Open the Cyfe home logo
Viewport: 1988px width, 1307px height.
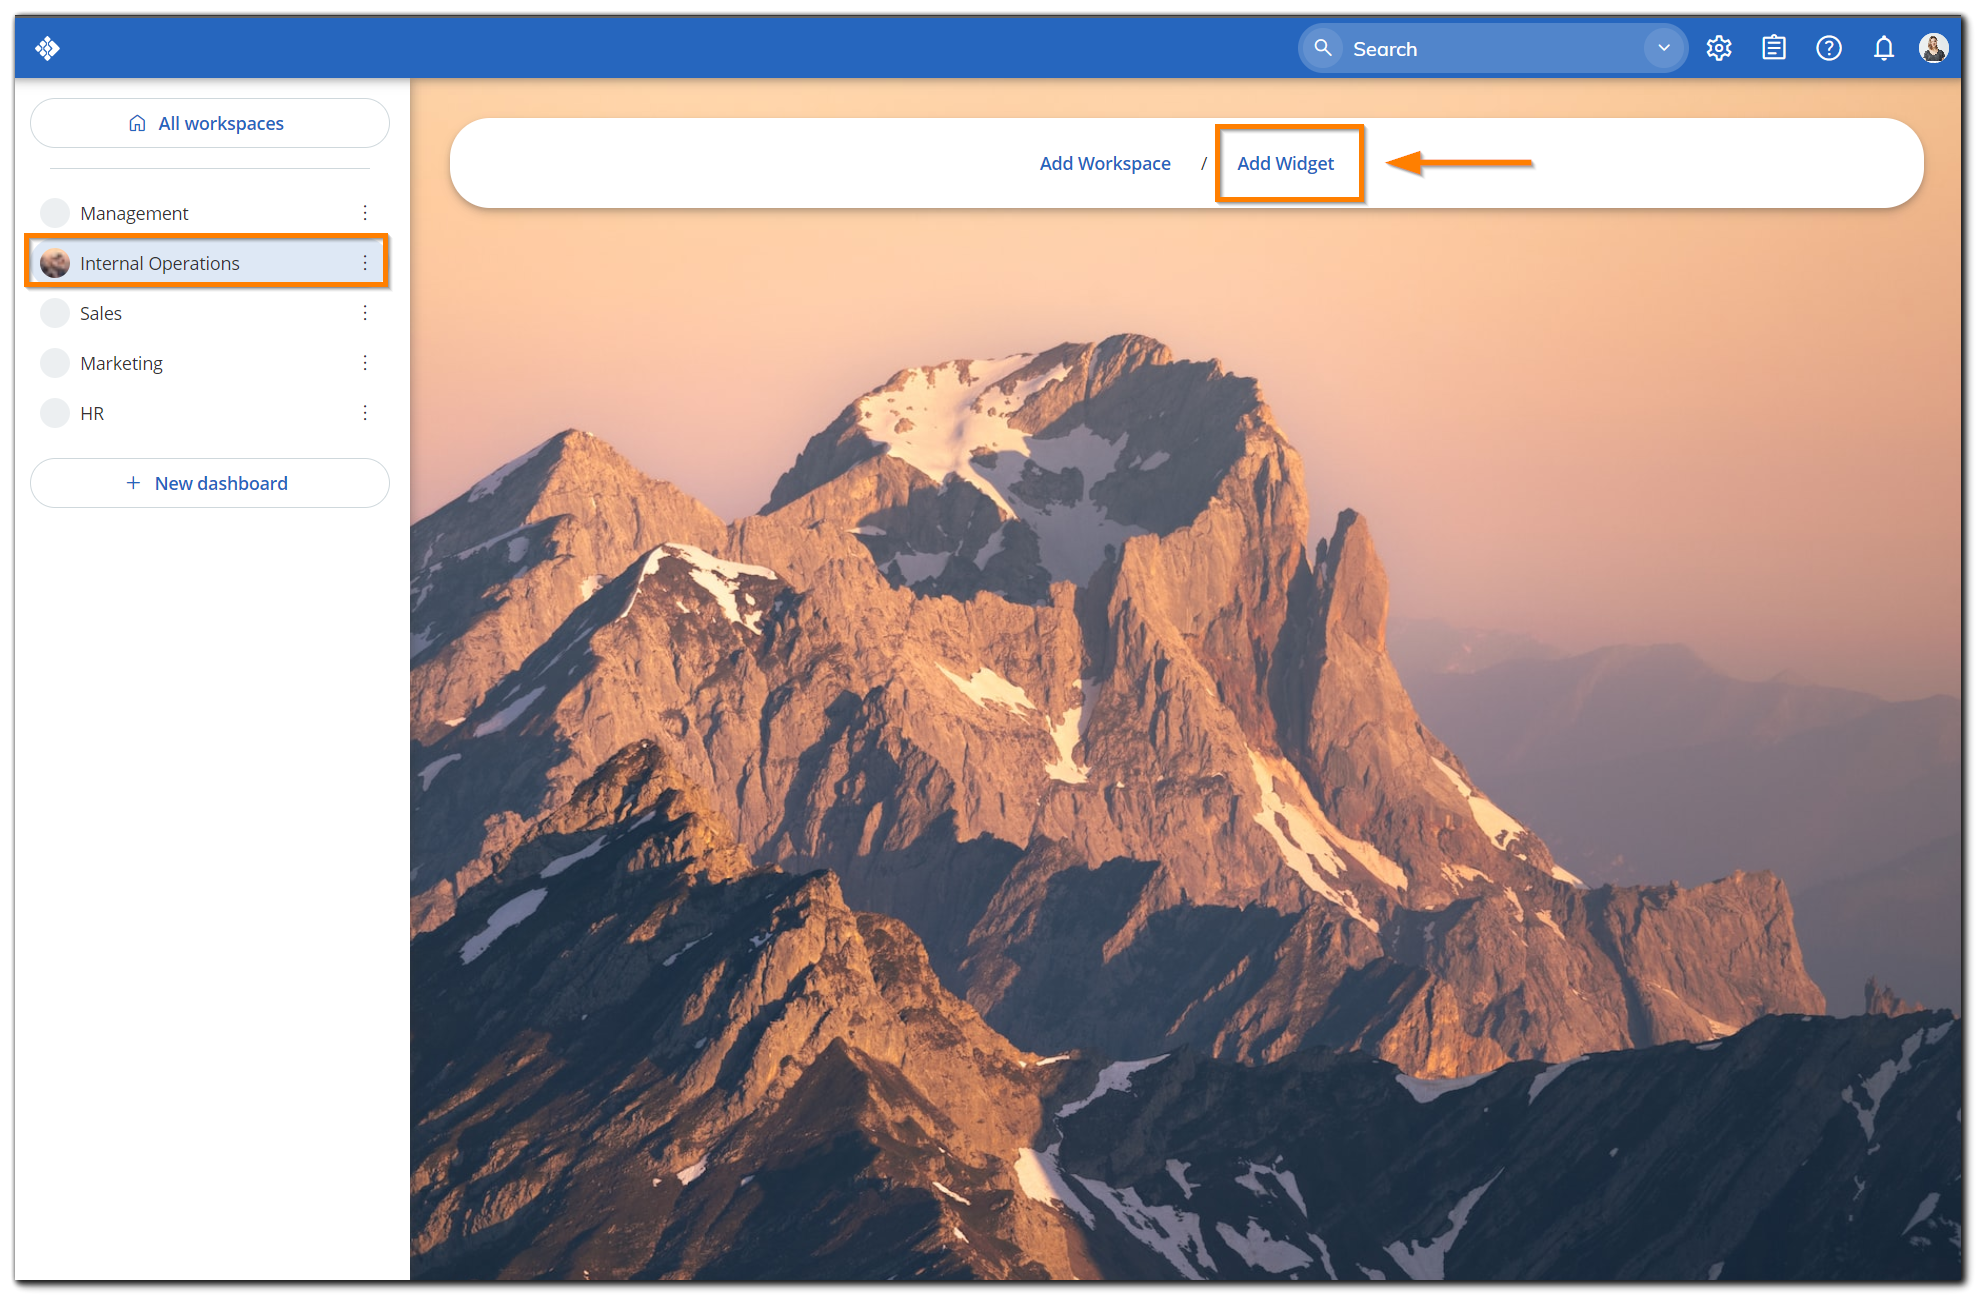(46, 47)
